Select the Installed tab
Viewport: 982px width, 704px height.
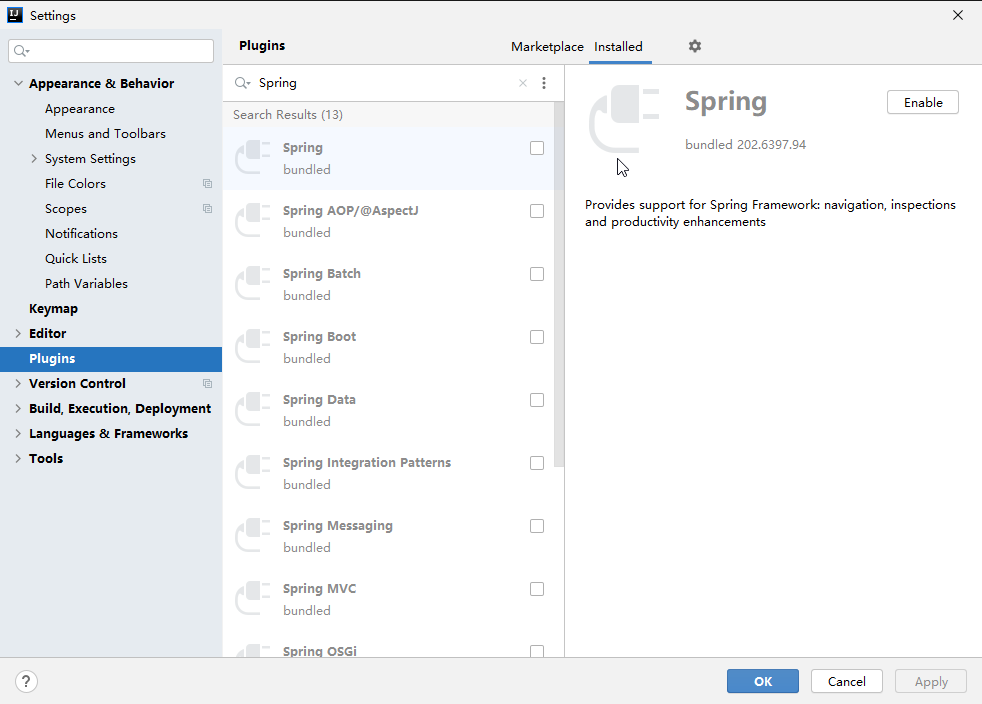pos(619,46)
